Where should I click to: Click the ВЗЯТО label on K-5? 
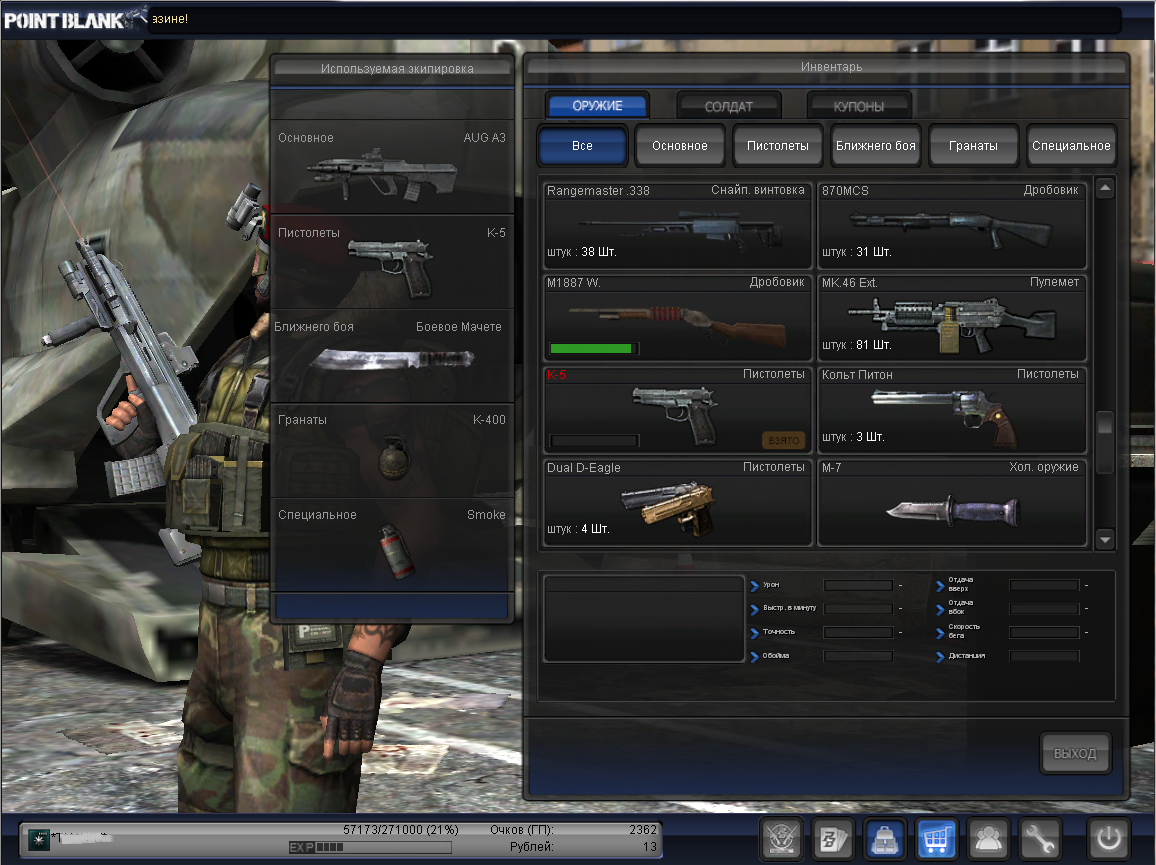[783, 440]
